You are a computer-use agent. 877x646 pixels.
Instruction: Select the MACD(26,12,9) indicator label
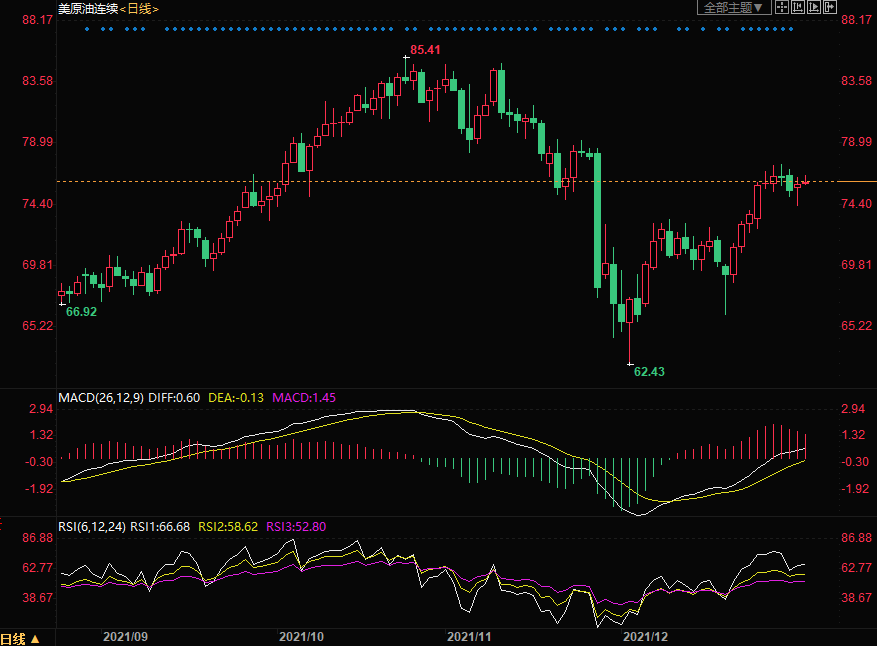click(101, 397)
